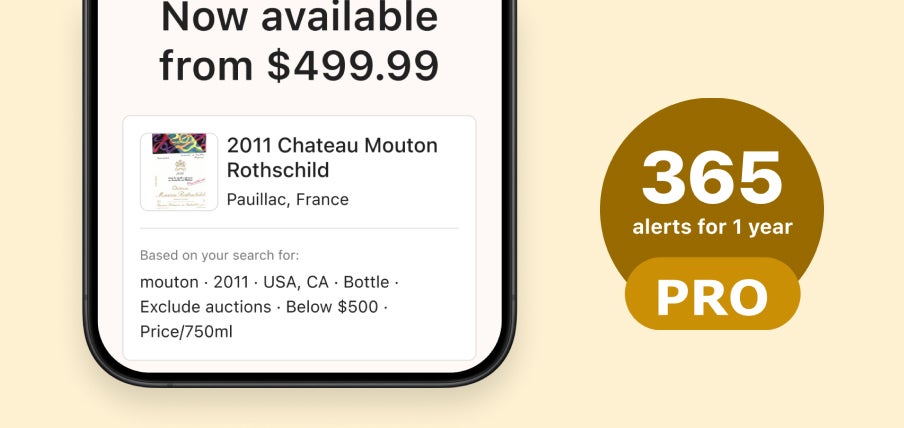Click the "alerts for 1 year" text

[x=712, y=228]
